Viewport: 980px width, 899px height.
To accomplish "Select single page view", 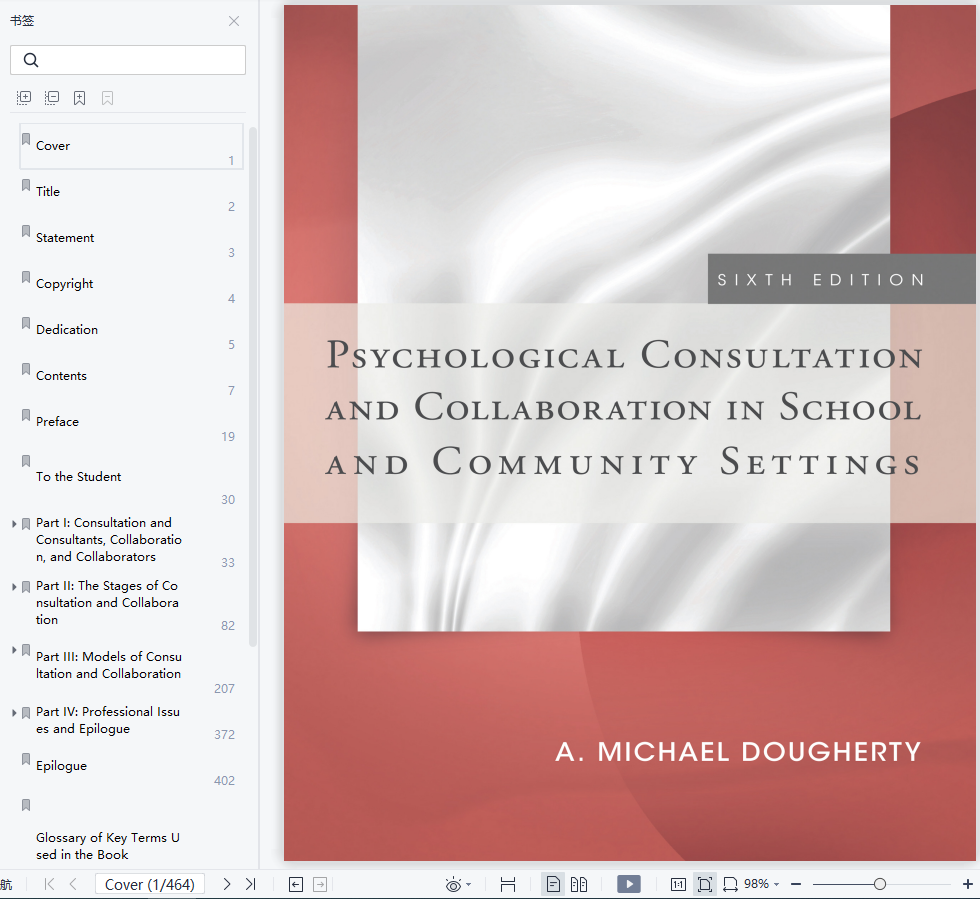I will tap(553, 884).
